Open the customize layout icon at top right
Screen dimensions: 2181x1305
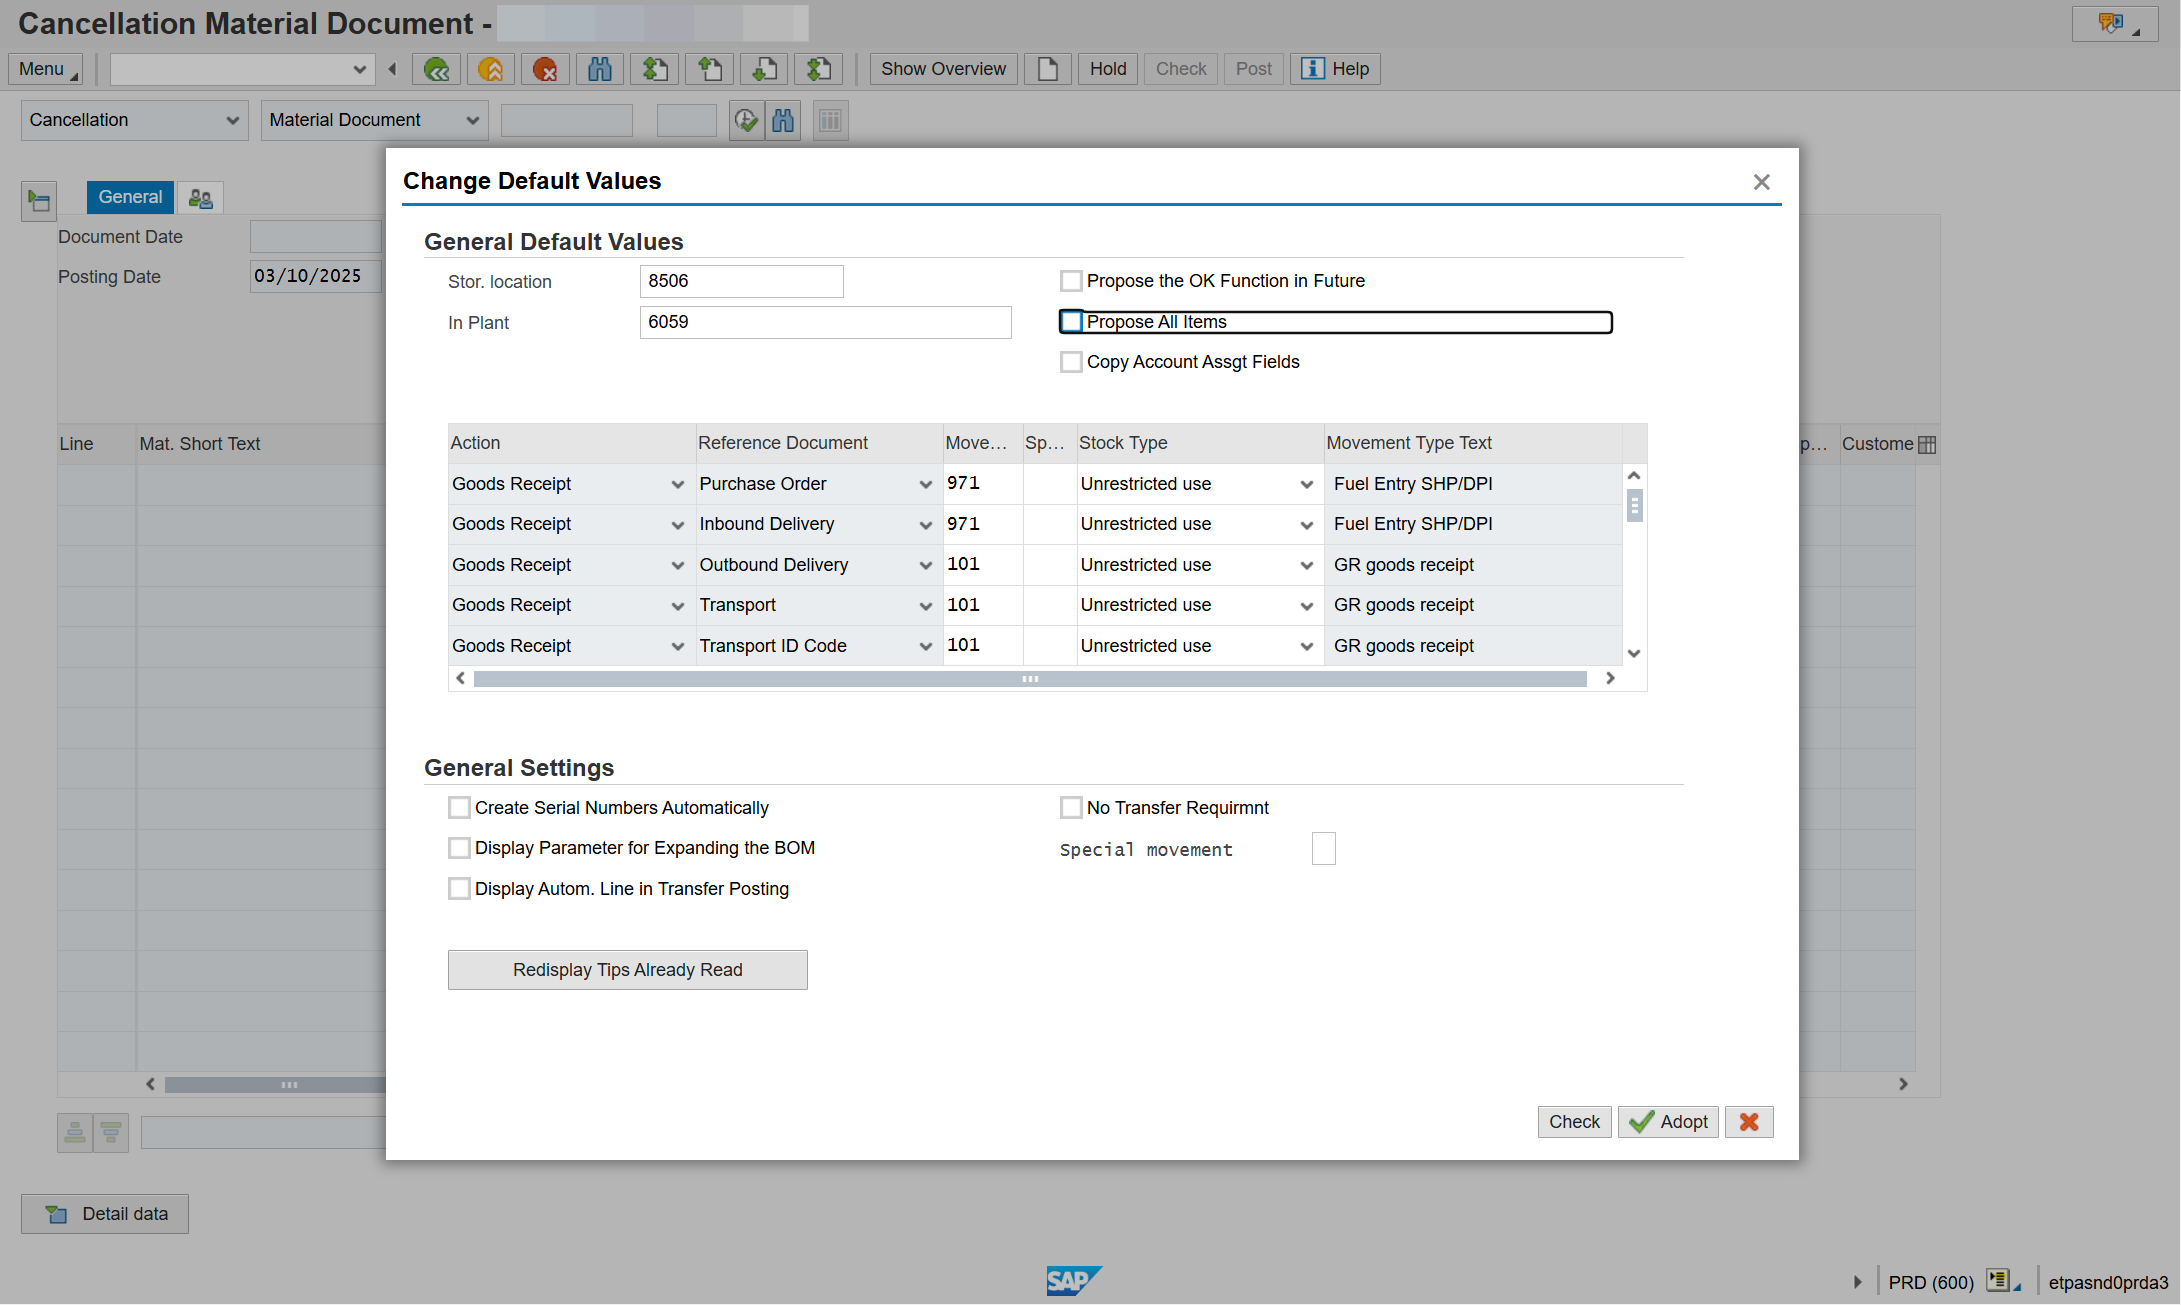pyautogui.click(x=2114, y=24)
